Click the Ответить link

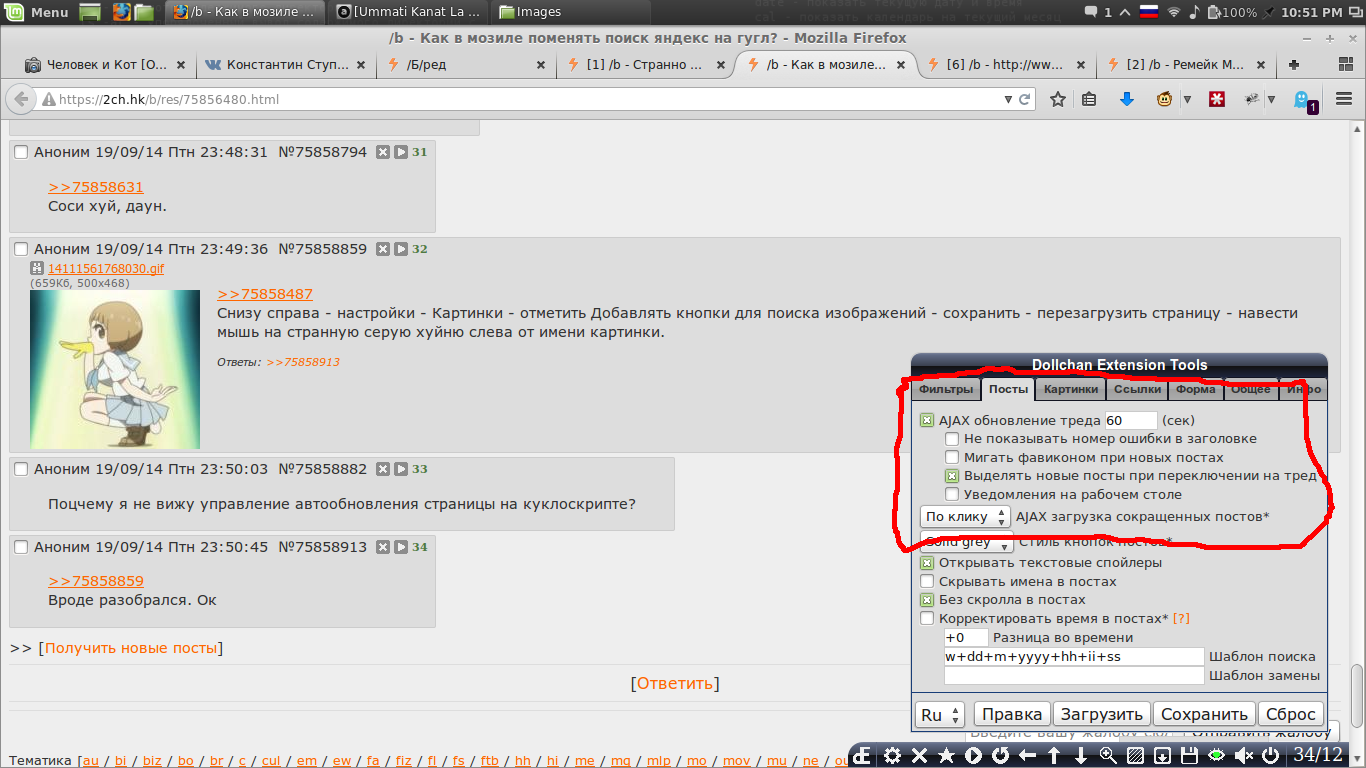click(675, 684)
